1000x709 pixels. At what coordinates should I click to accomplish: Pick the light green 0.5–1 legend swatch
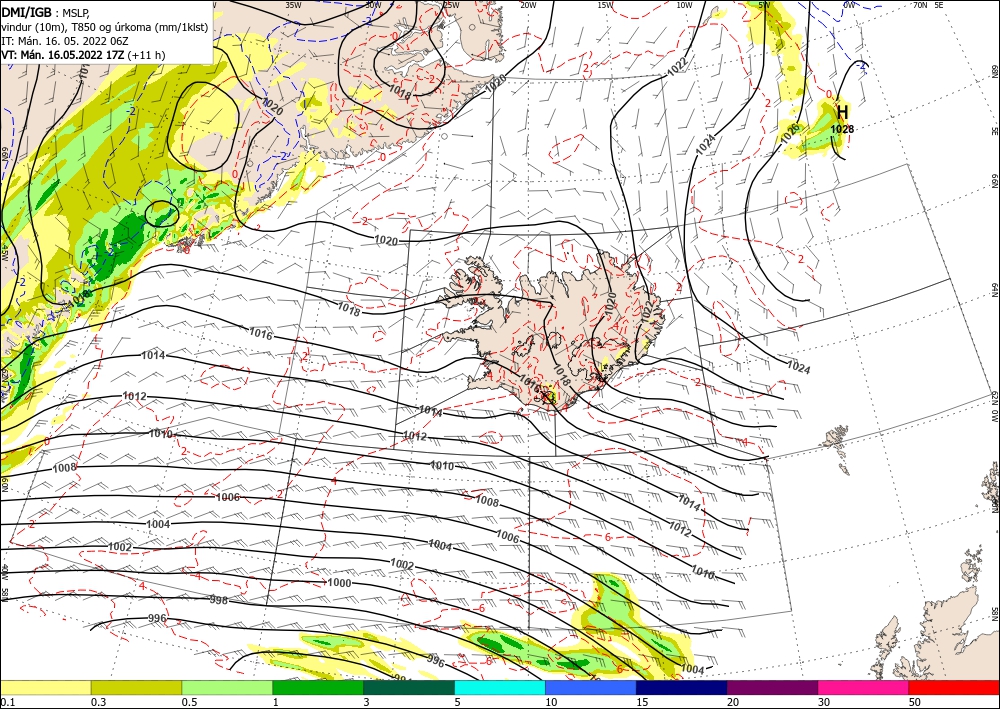[x=227, y=687]
